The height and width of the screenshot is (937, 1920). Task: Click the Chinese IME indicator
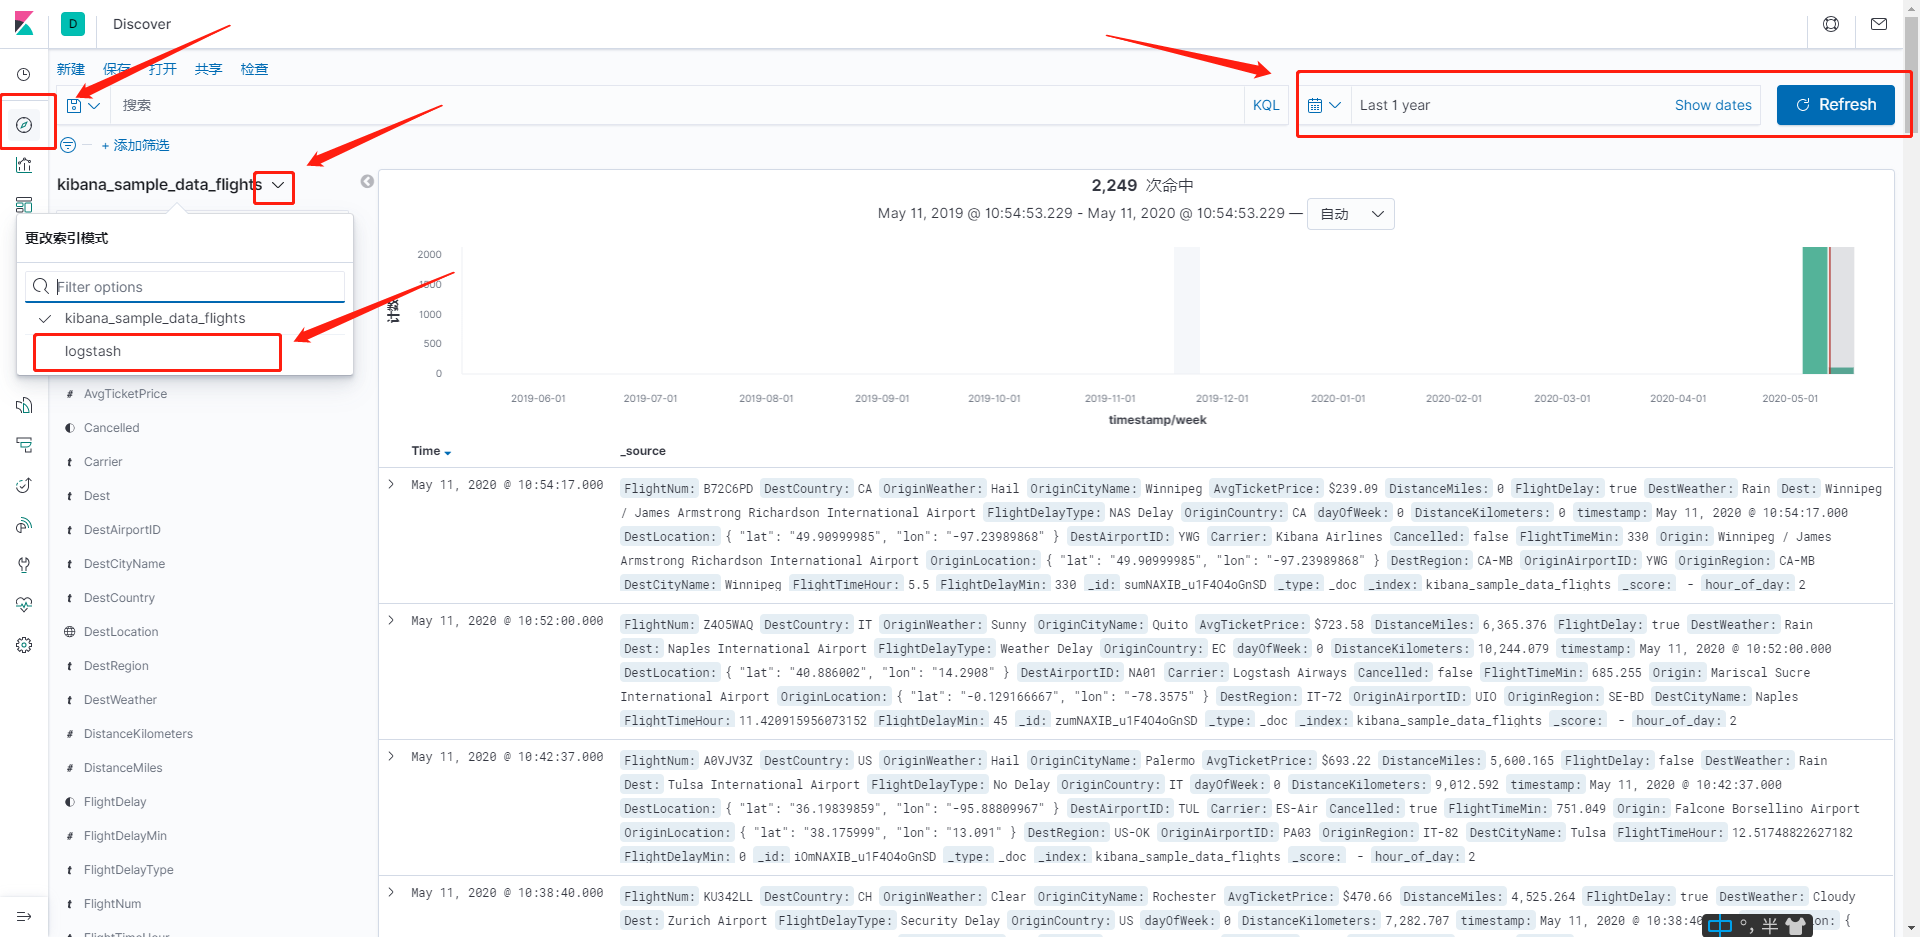tap(1720, 926)
